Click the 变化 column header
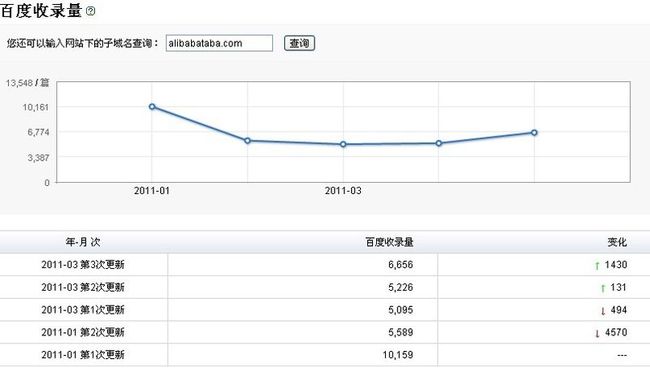The width and height of the screenshot is (650, 372). coord(617,242)
